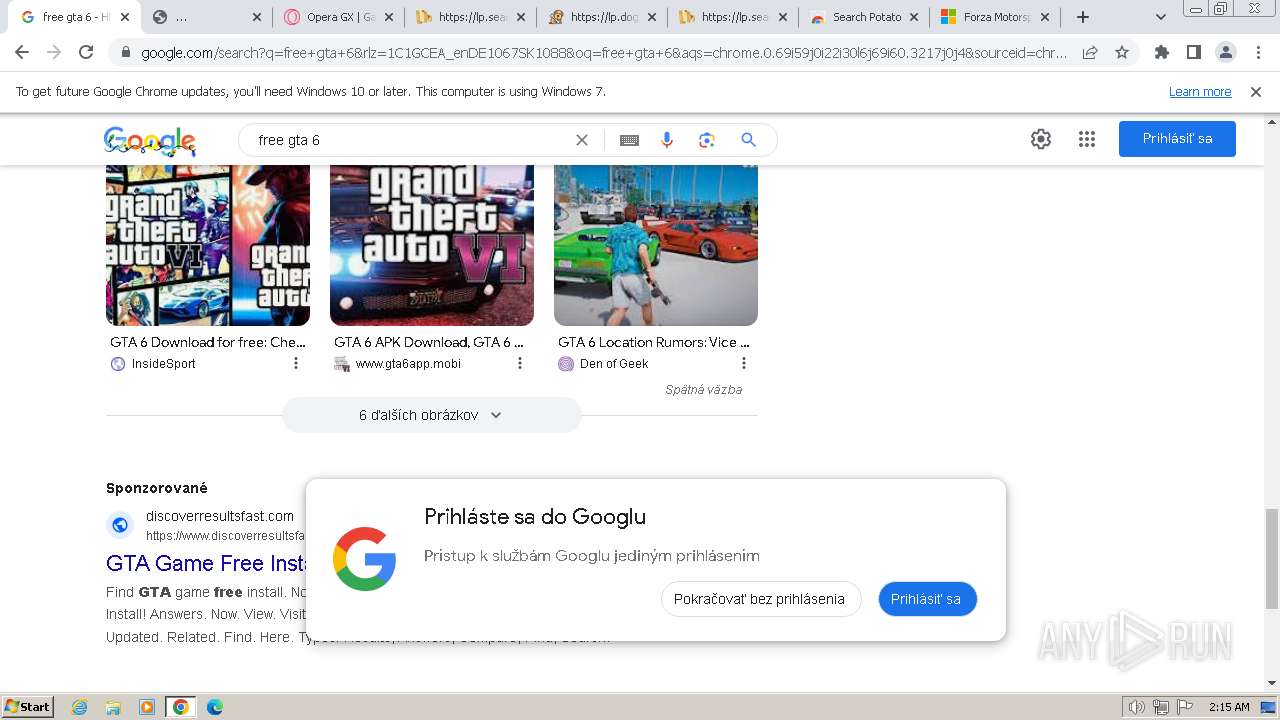Go to the Google logo homepage
The width and height of the screenshot is (1280, 720).
point(149,141)
